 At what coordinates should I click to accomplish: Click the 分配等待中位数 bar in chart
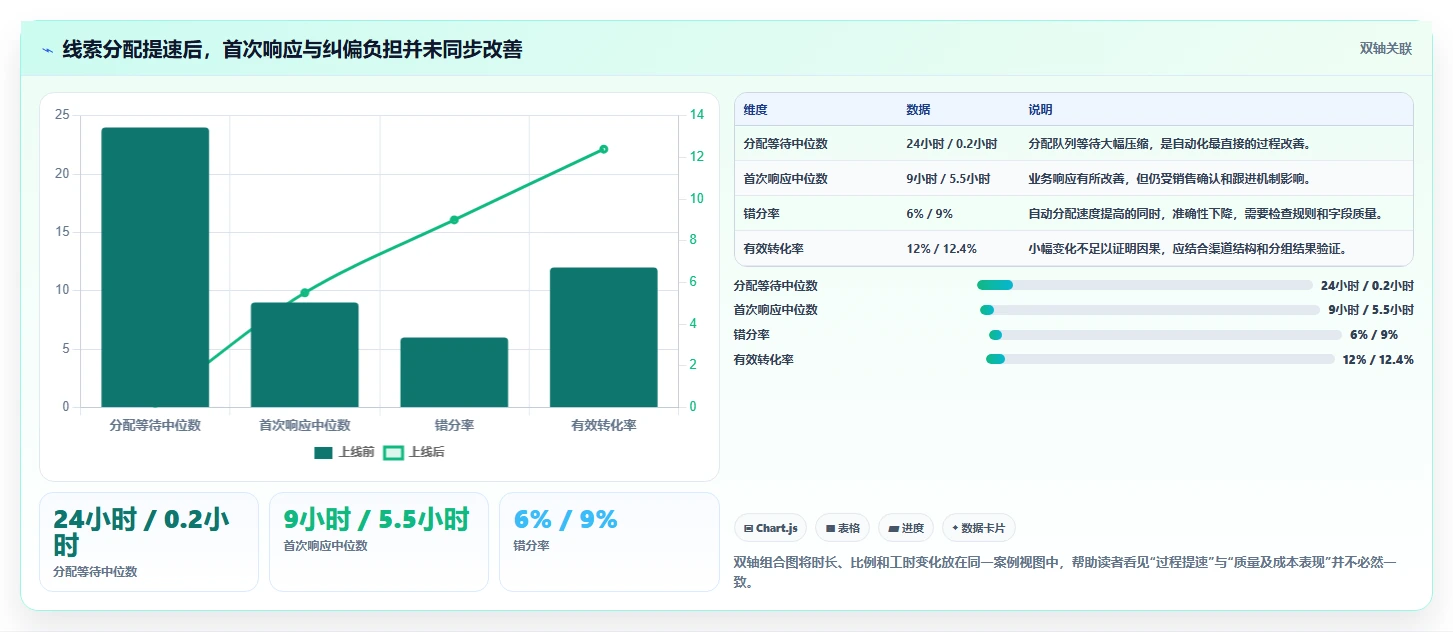pos(155,267)
